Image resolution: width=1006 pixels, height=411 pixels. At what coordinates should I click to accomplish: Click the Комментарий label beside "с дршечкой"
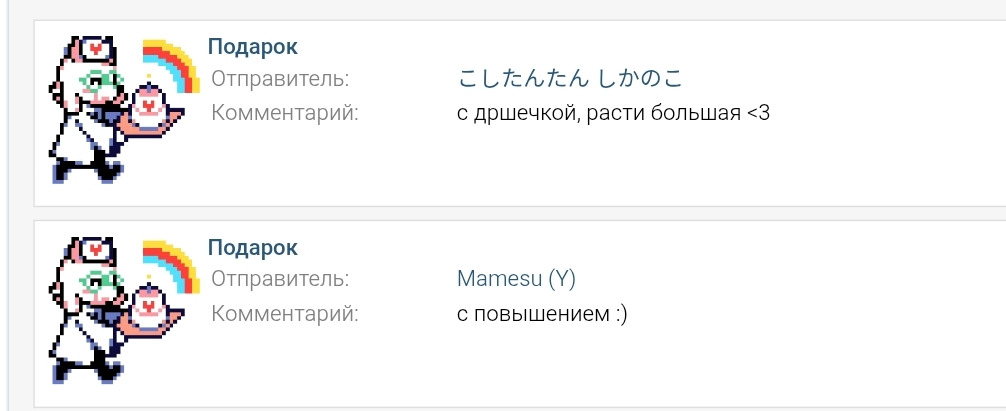(x=285, y=113)
